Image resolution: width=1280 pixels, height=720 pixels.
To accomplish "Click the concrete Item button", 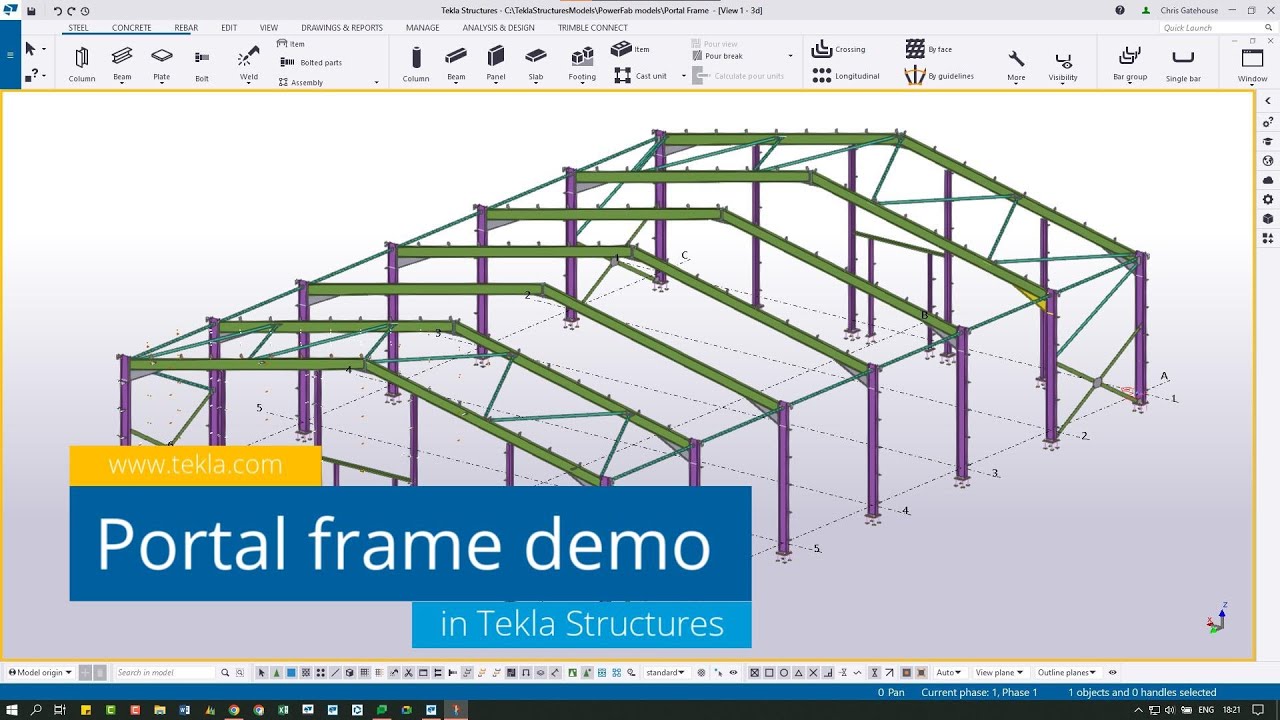I will click(x=630, y=49).
